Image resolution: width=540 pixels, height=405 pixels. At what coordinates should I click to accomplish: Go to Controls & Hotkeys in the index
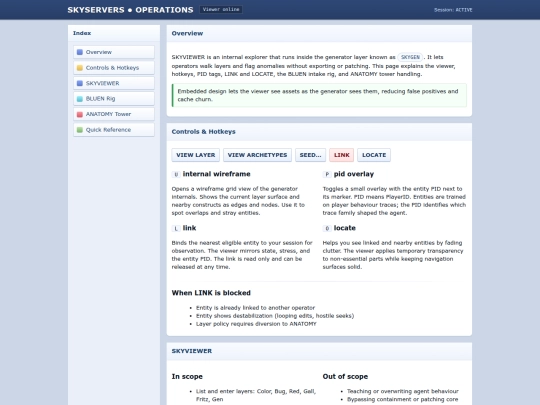tap(114, 68)
